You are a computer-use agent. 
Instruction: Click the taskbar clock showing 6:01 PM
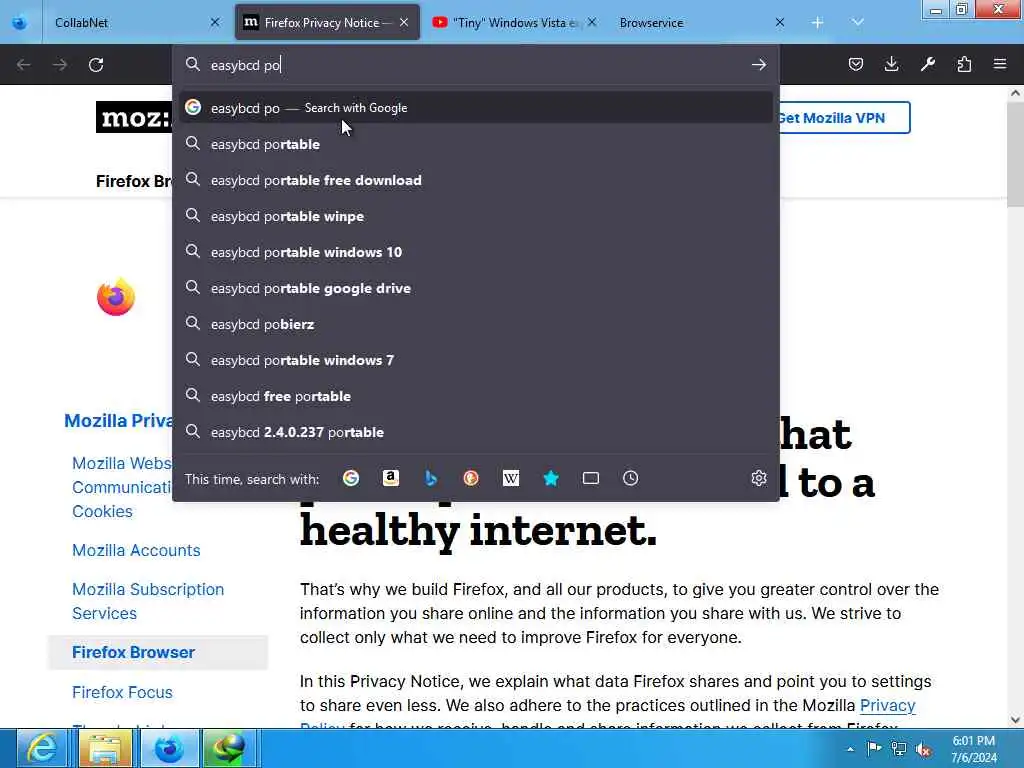973,748
